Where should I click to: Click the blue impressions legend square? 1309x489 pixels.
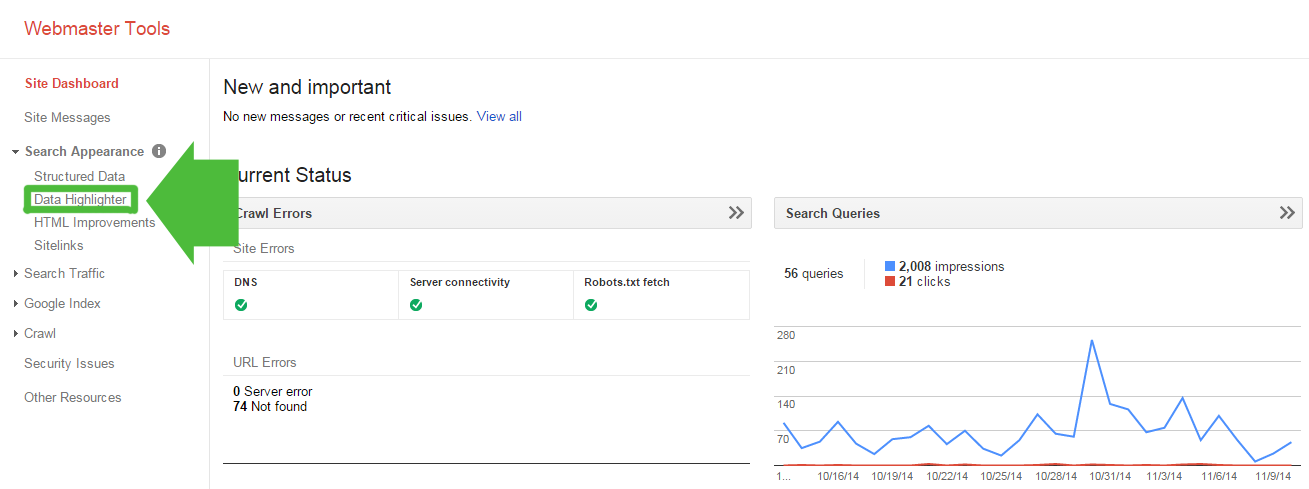tap(890, 266)
